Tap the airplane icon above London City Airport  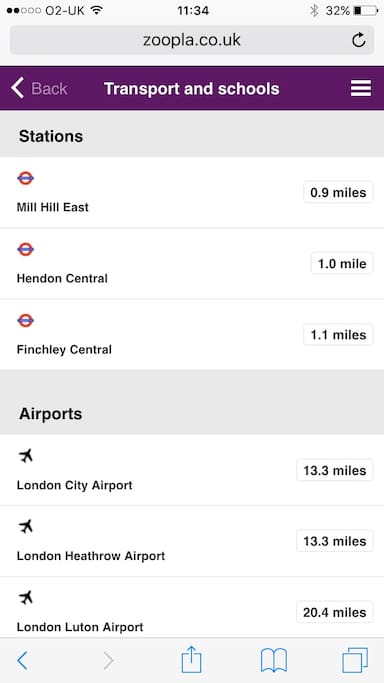coord(26,456)
